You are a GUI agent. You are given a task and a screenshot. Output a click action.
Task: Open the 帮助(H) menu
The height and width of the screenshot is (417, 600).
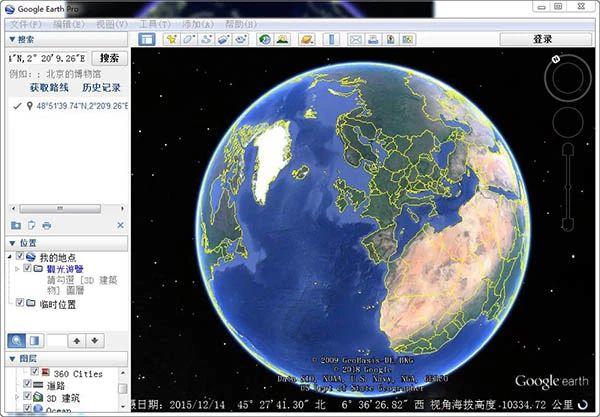(x=241, y=24)
